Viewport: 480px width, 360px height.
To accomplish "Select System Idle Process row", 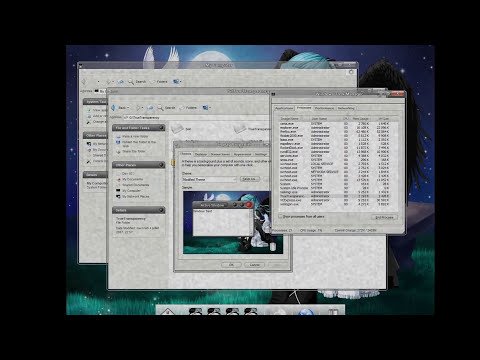I will 334,188.
